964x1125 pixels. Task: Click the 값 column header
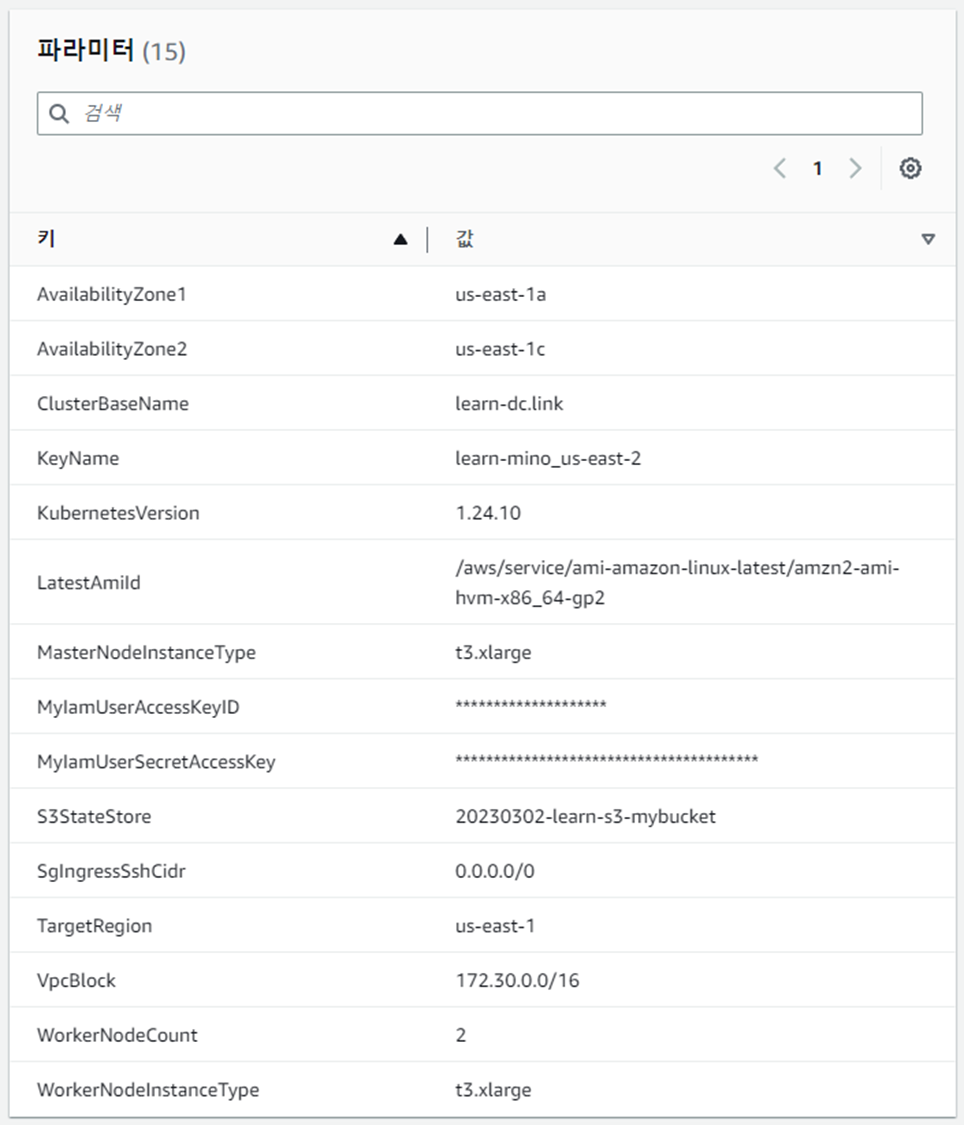(460, 238)
